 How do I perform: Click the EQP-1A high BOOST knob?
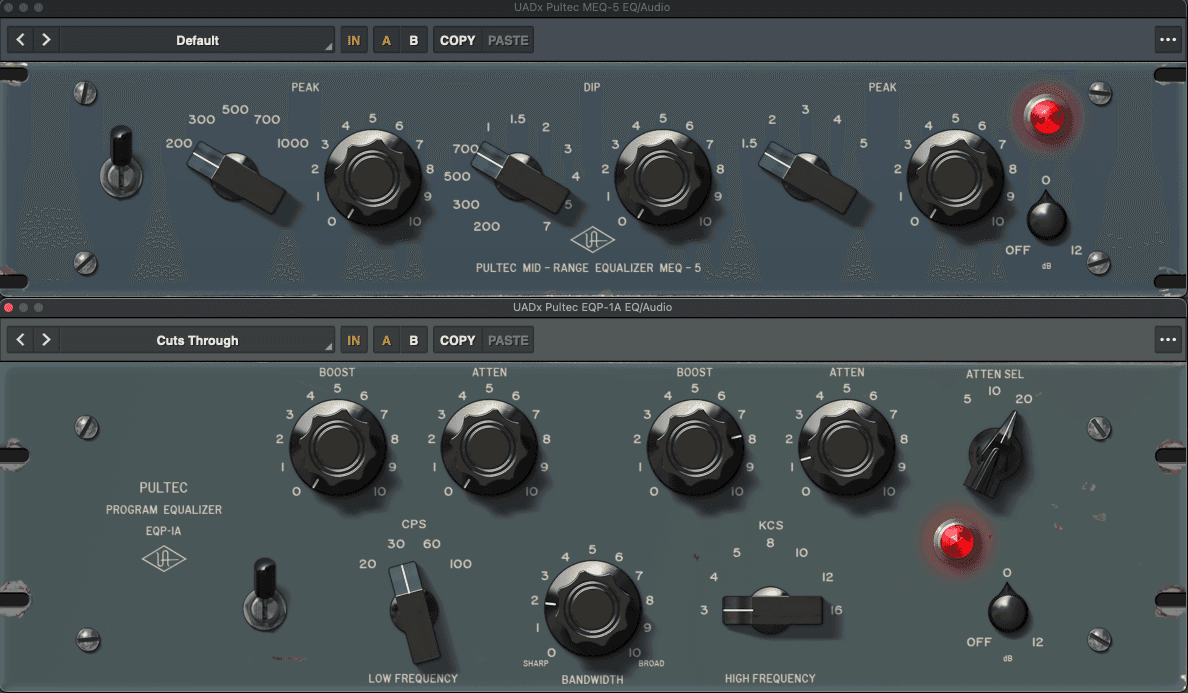click(695, 448)
